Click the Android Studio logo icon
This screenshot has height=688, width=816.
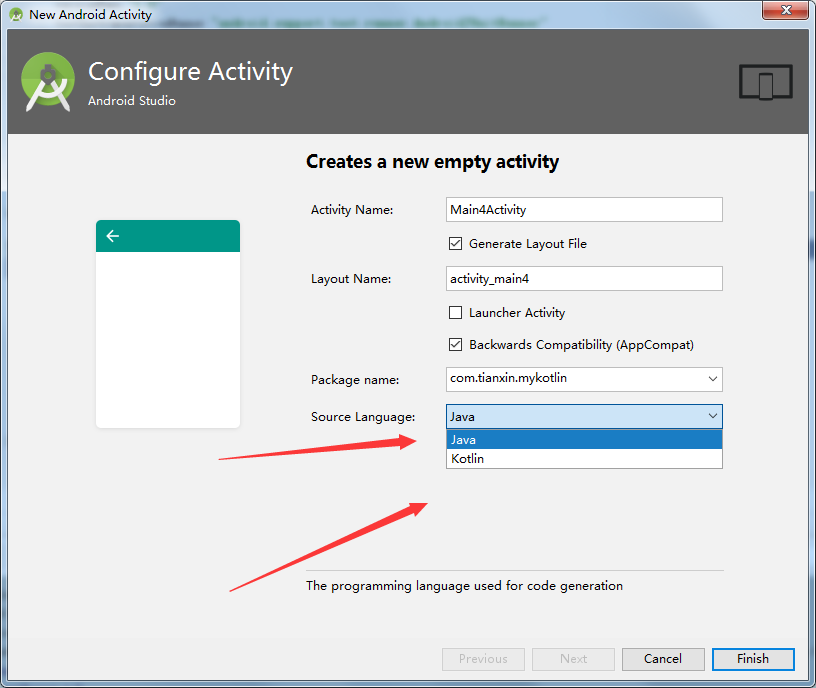point(48,82)
